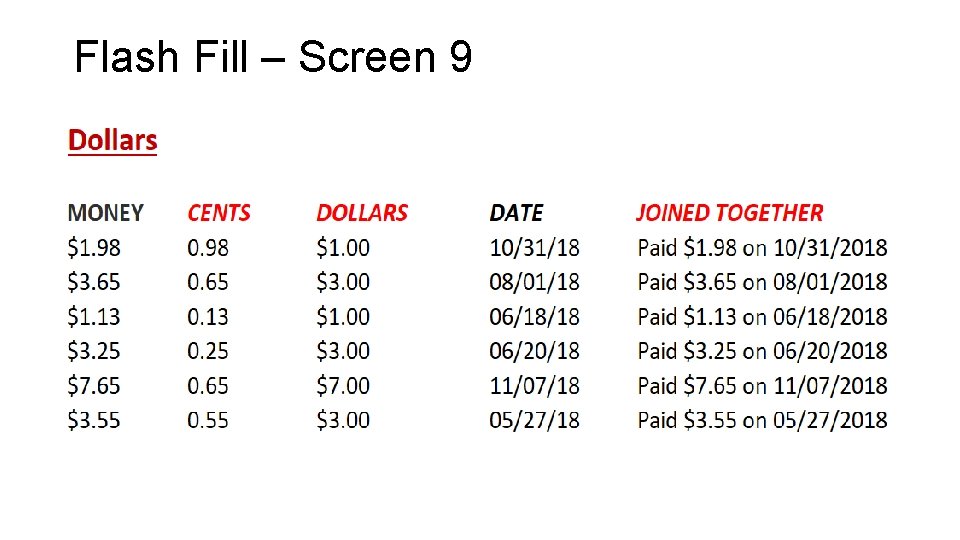The width and height of the screenshot is (960, 540).
Task: Click 'Paid $3.25 on 06/20/2018' text
Action: click(762, 351)
